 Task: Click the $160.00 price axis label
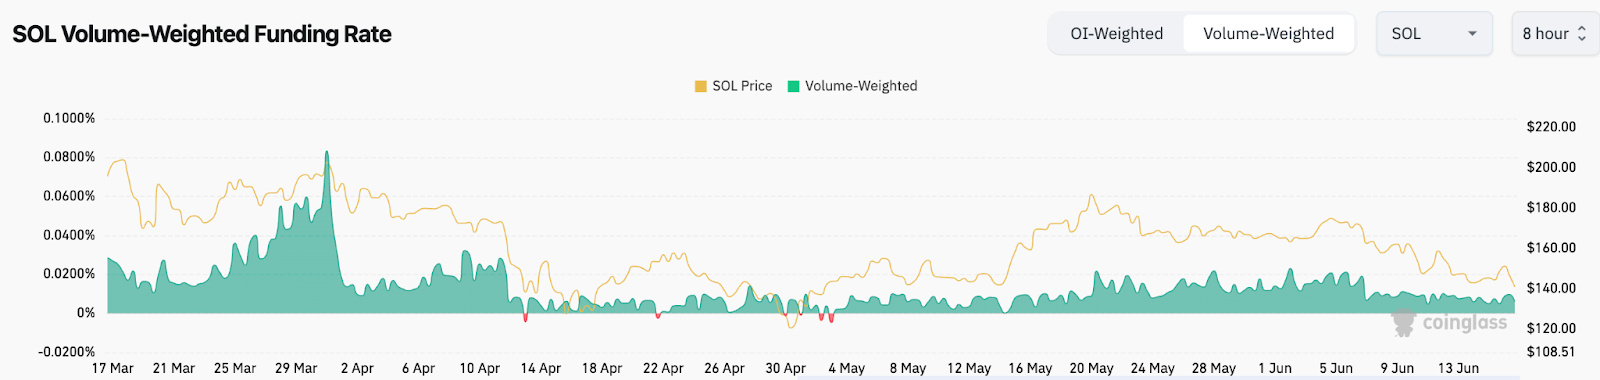pyautogui.click(x=1551, y=247)
